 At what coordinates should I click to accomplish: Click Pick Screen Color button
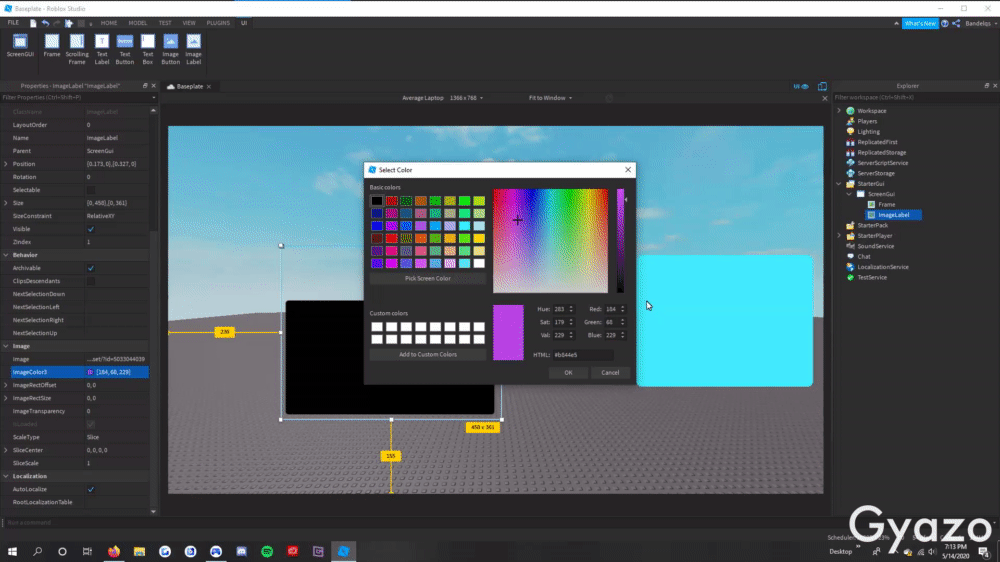point(427,279)
